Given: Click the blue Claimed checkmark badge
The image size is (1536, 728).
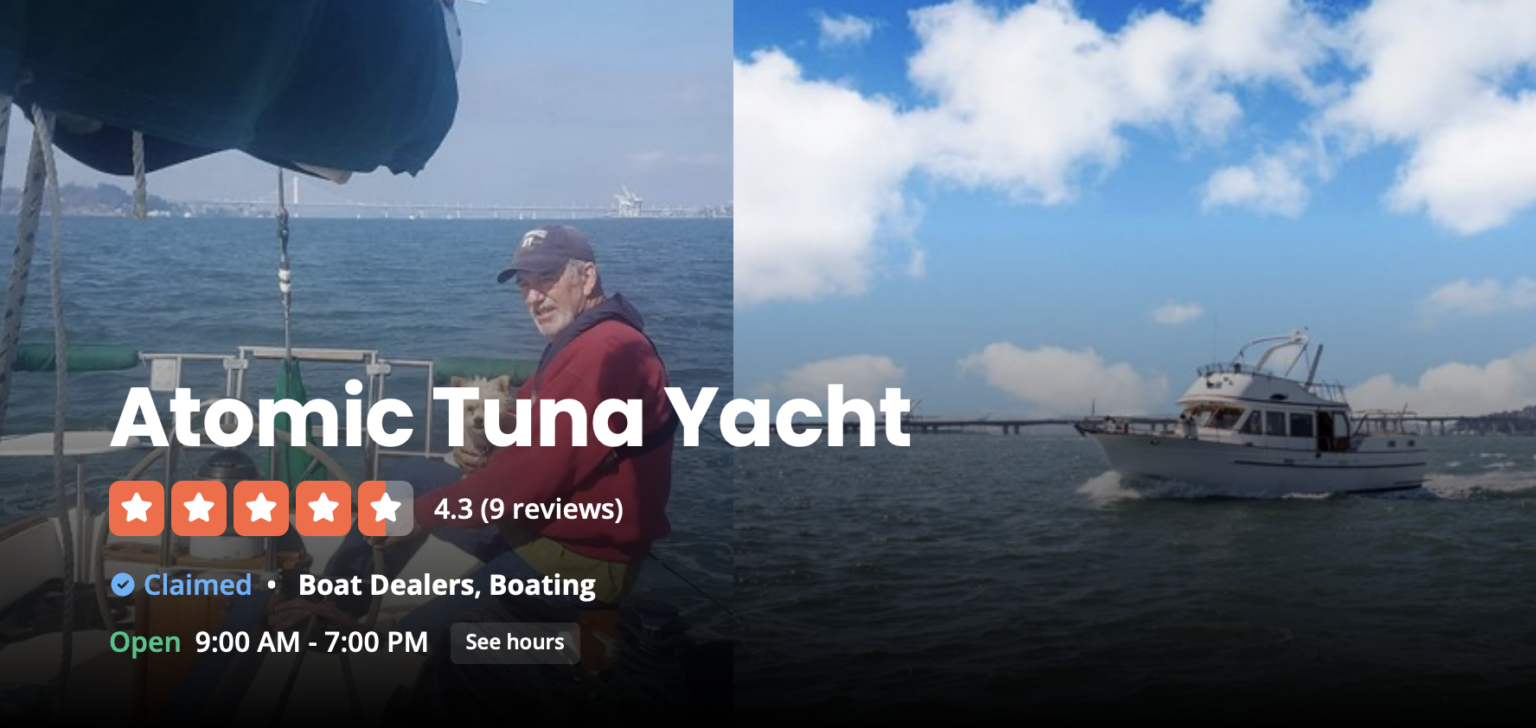Looking at the screenshot, I should [x=122, y=585].
